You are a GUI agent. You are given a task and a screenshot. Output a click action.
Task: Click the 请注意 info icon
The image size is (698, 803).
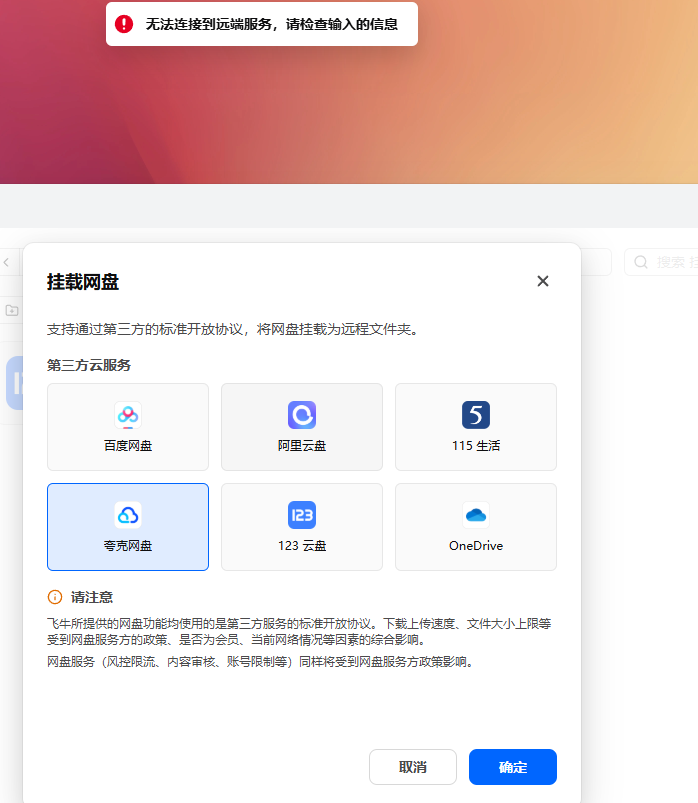pos(55,597)
